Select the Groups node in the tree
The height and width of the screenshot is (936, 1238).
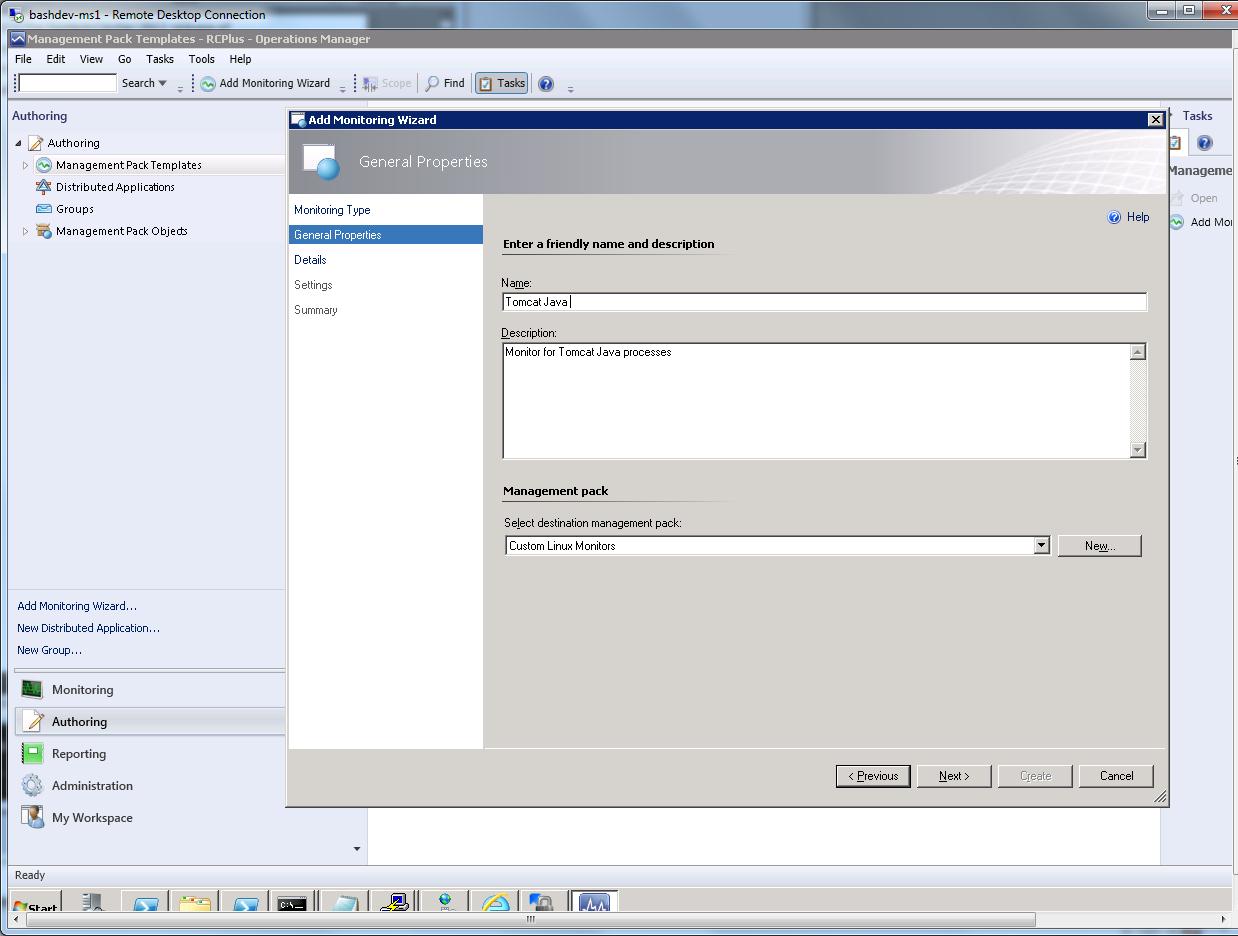pos(74,209)
